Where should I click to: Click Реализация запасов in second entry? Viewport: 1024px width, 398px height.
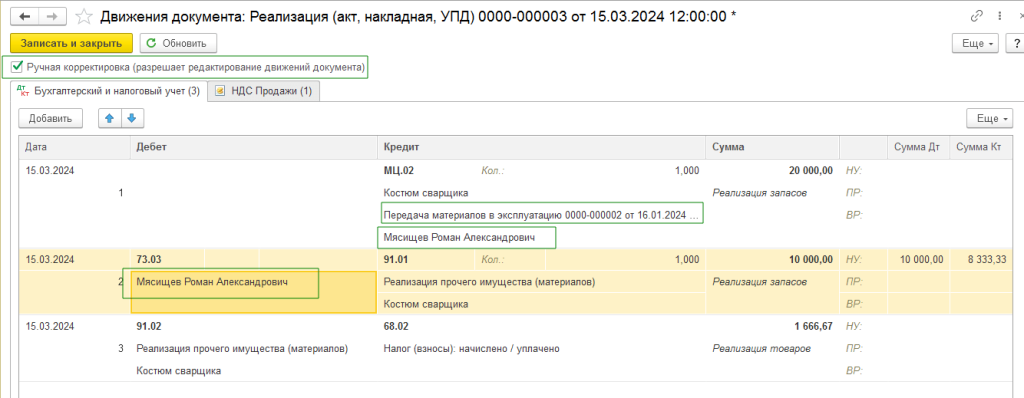[x=760, y=282]
